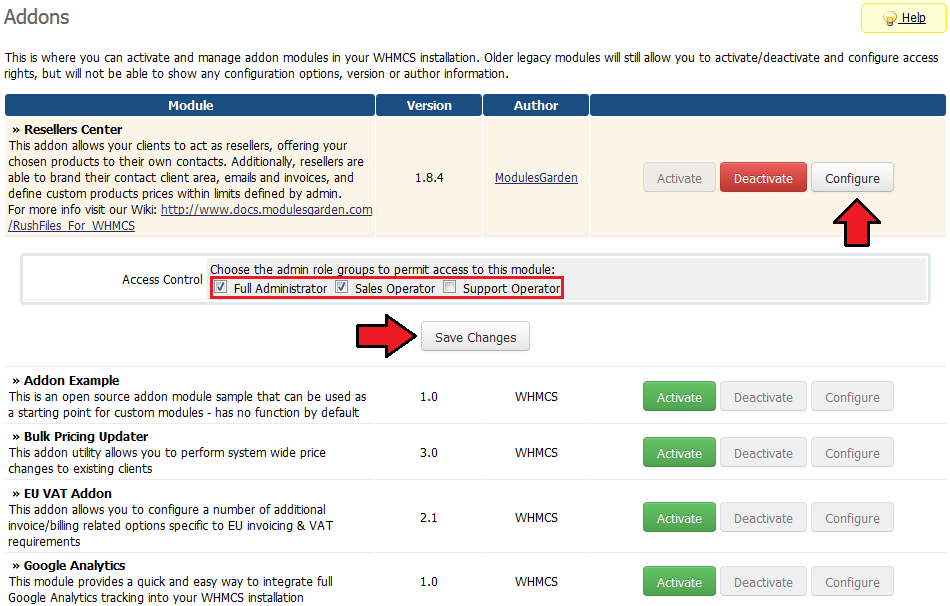Click the Access Control label
This screenshot has width=950, height=606.
(162, 279)
